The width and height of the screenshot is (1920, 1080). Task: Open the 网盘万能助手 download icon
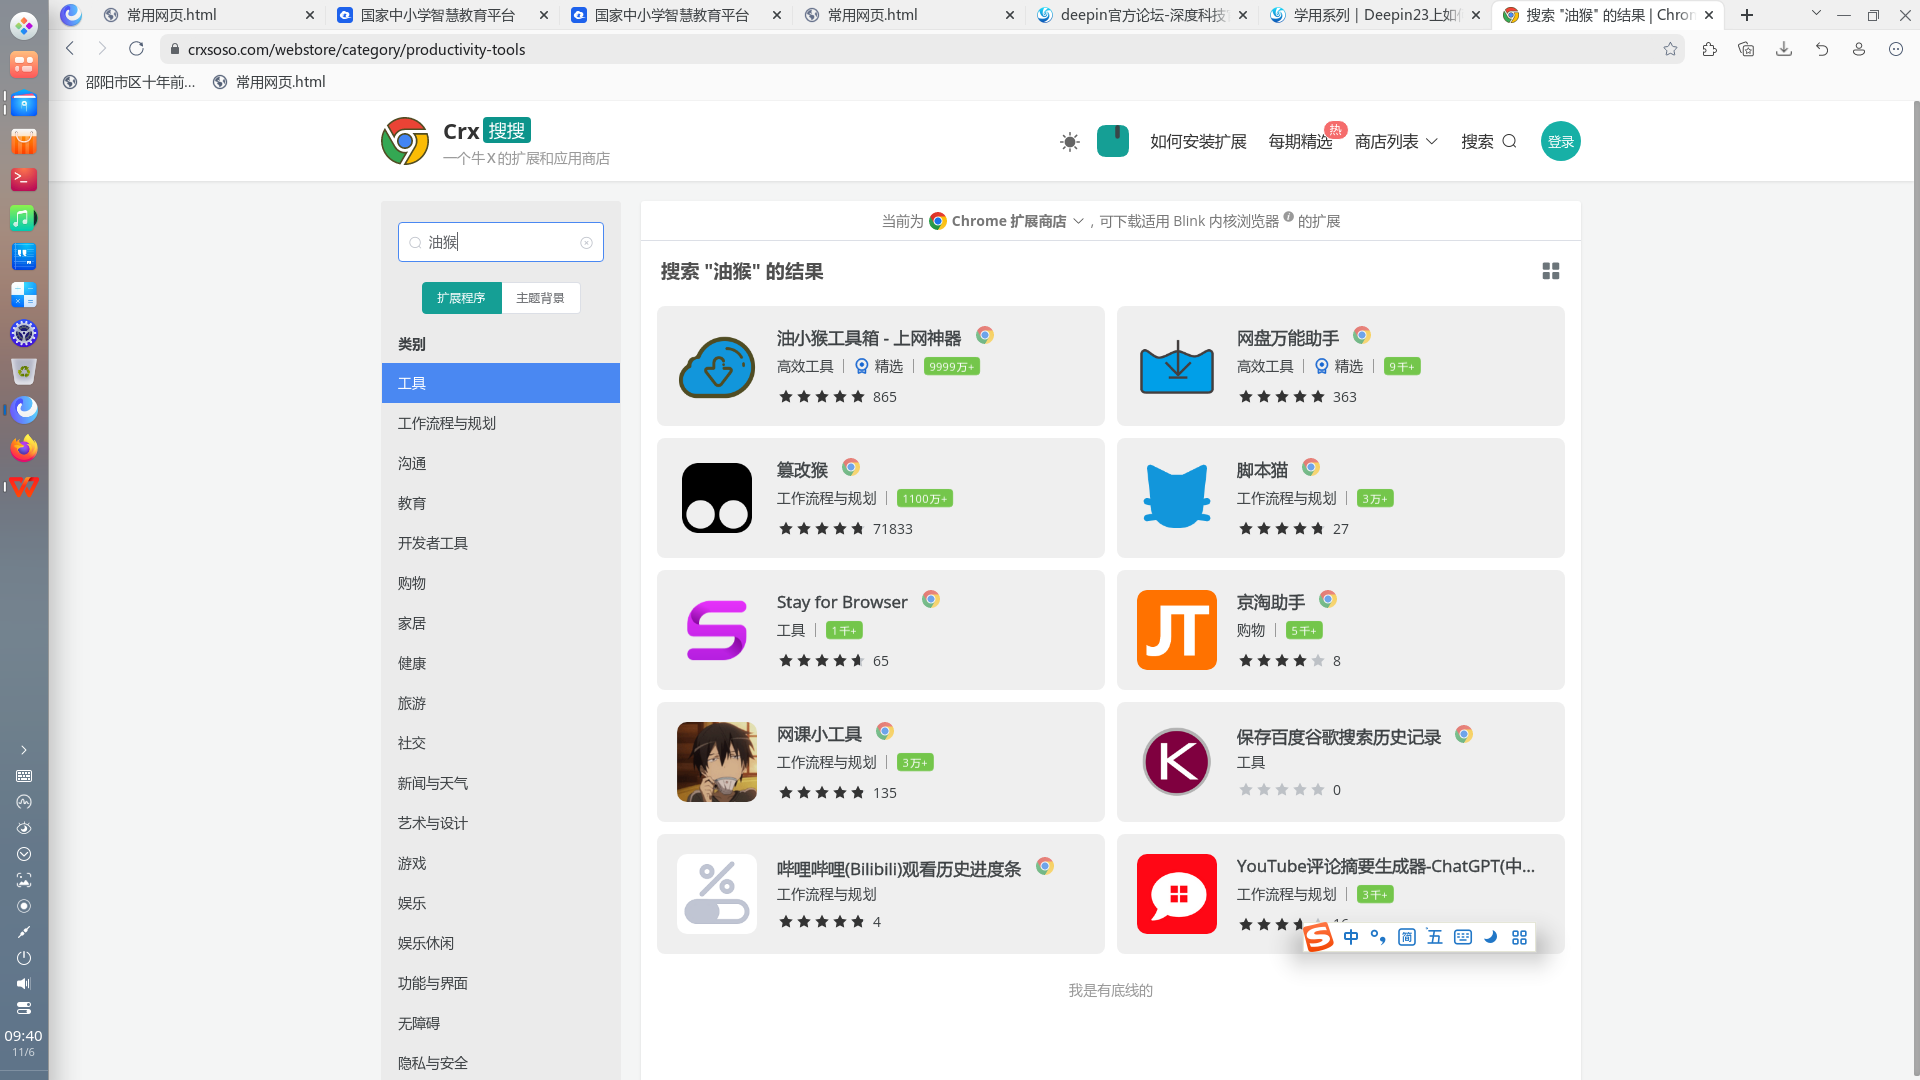coord(1177,366)
